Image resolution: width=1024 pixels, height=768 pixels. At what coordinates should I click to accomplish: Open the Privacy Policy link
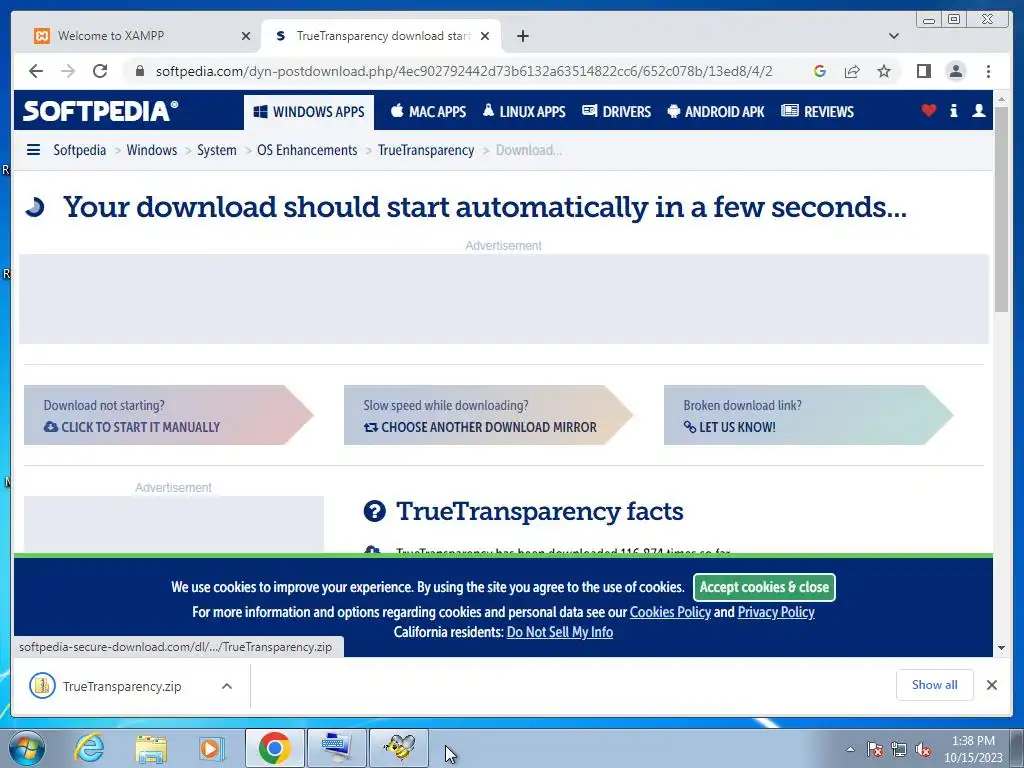776,613
